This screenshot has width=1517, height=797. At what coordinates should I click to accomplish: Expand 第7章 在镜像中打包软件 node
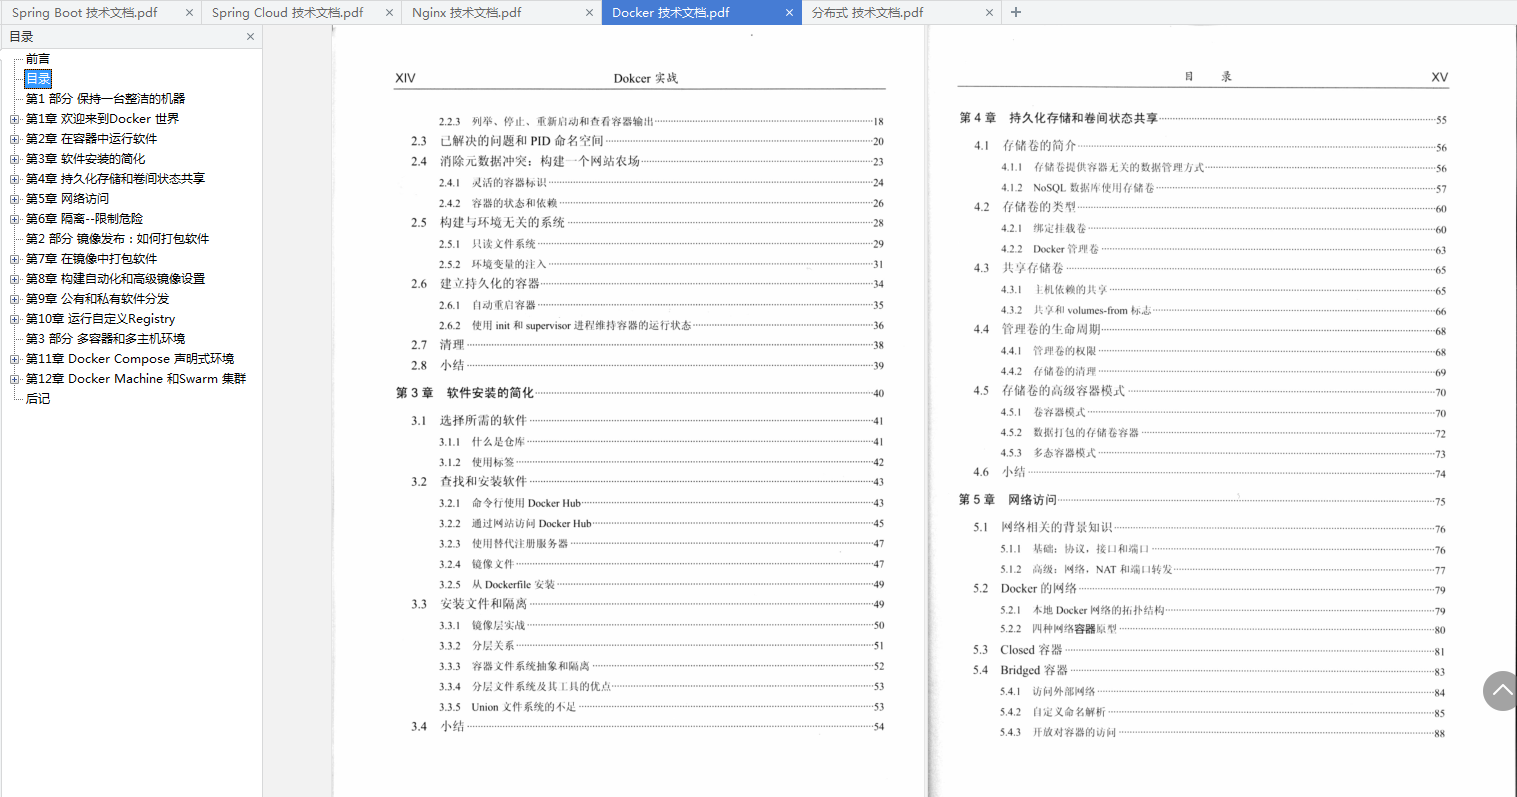[x=15, y=259]
